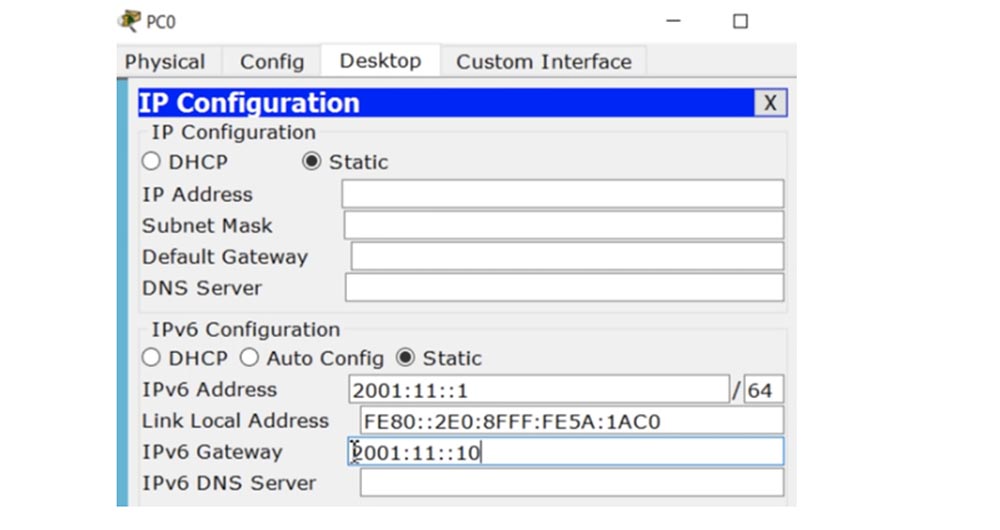1000x530 pixels.
Task: Select the IPv4 DHCP radio button
Action: pyautogui.click(x=151, y=162)
